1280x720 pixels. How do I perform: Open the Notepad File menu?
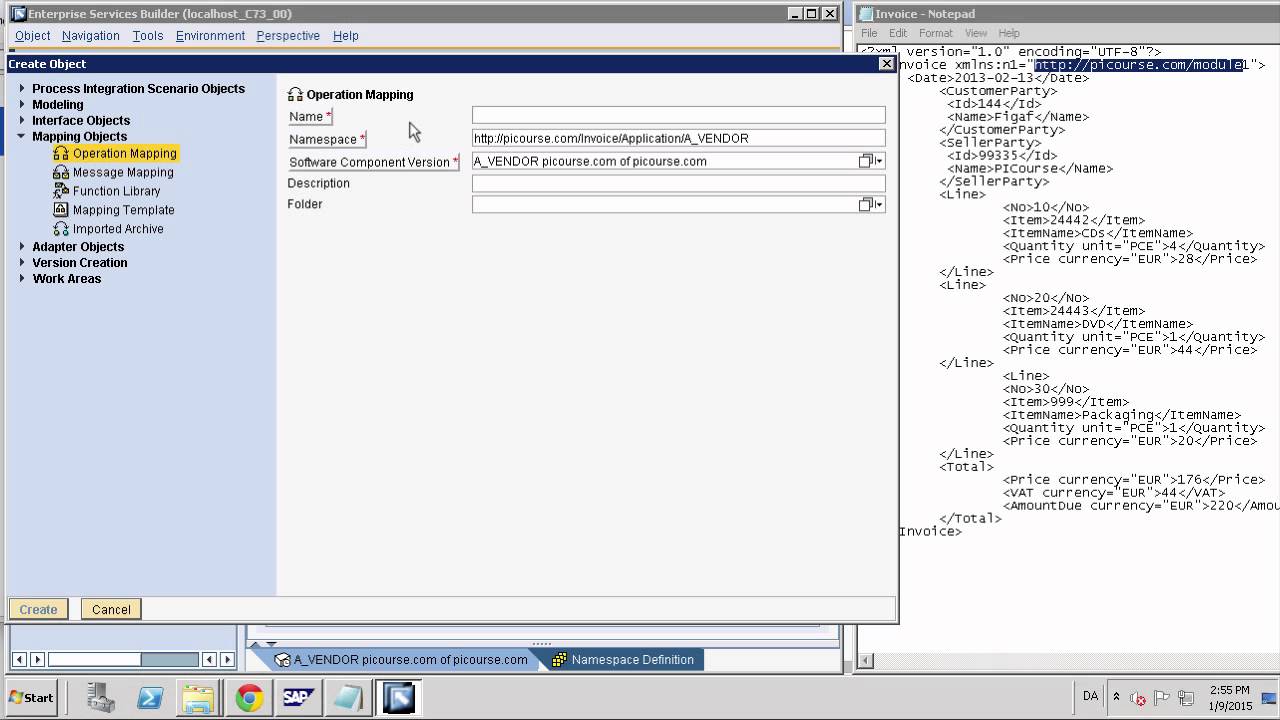coord(869,33)
